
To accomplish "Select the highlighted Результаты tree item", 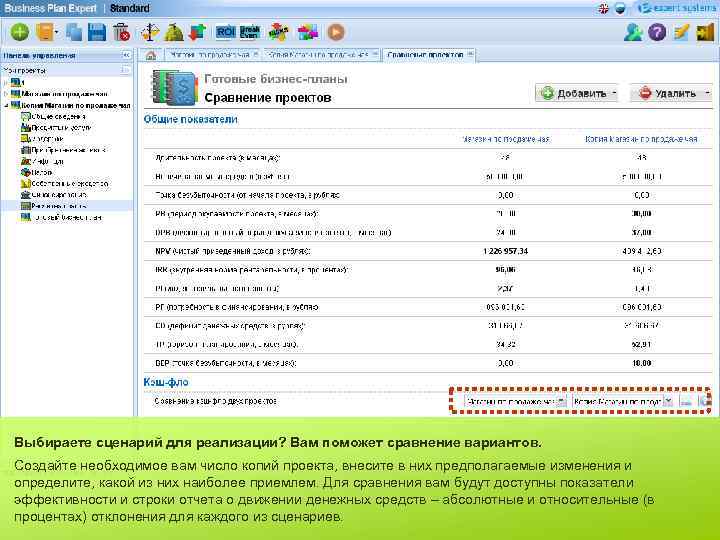I will click(x=54, y=206).
